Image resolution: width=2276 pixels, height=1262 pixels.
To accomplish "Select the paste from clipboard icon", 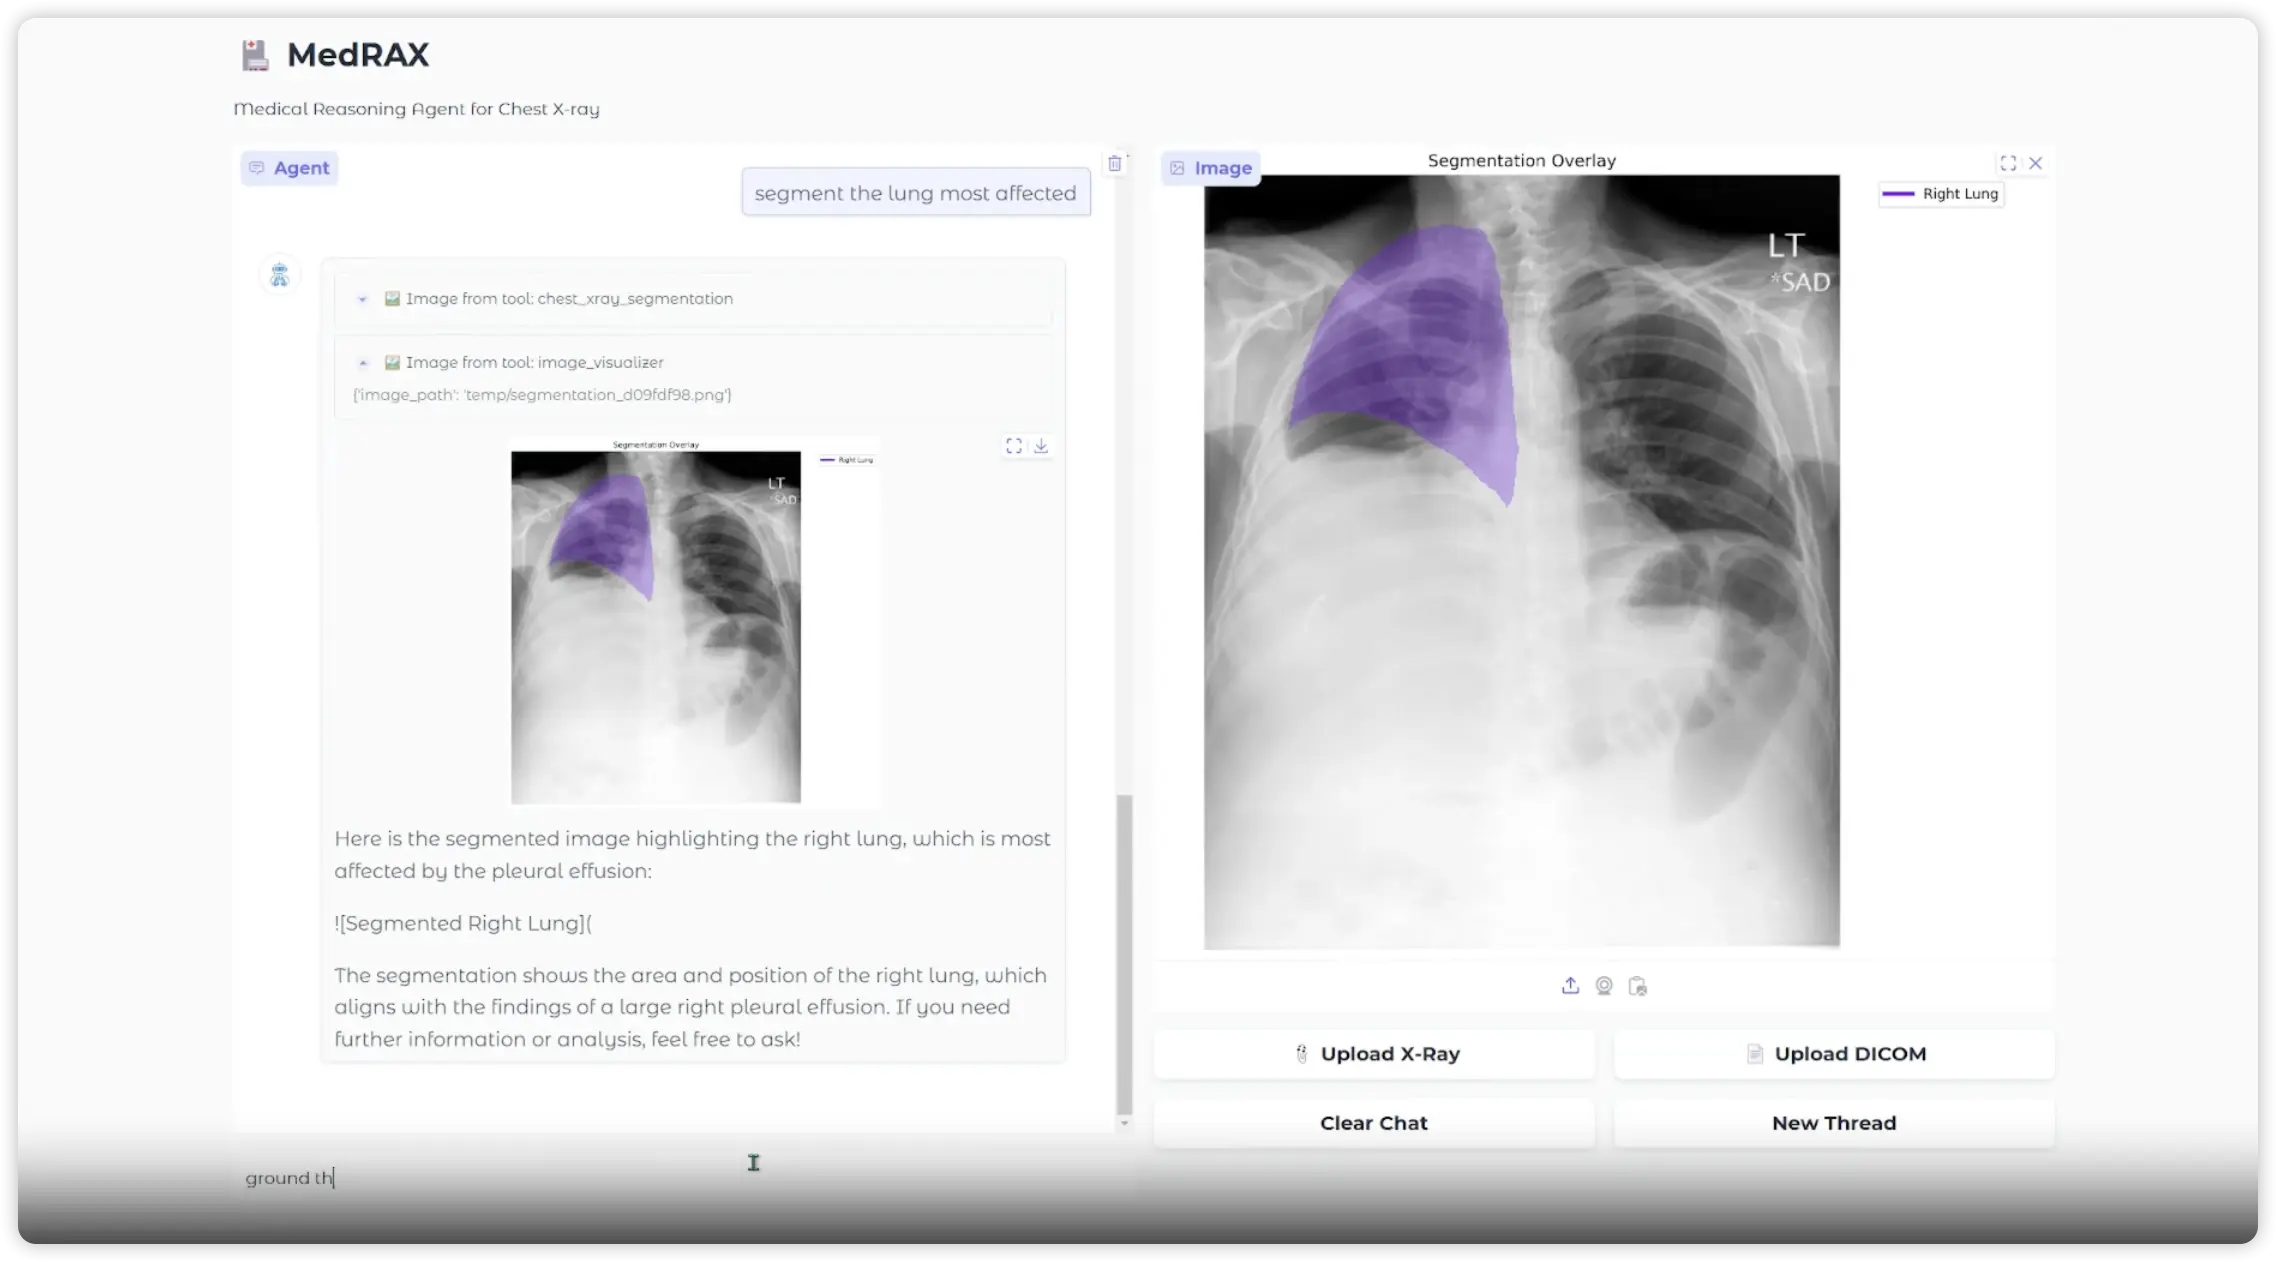I will click(1637, 986).
